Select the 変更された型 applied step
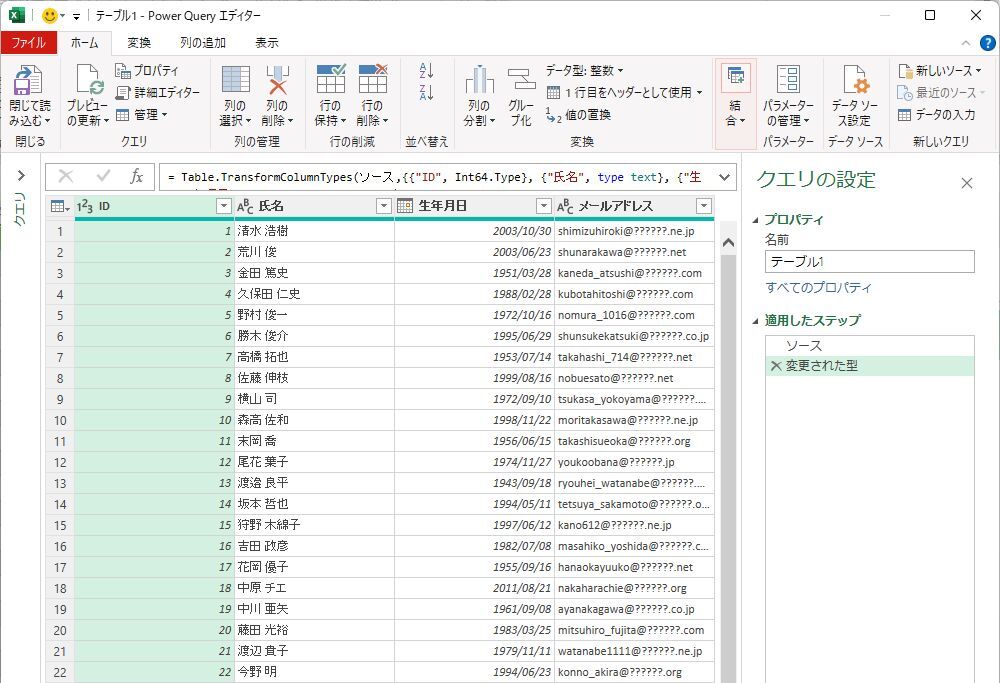This screenshot has width=1000, height=683. (x=870, y=365)
